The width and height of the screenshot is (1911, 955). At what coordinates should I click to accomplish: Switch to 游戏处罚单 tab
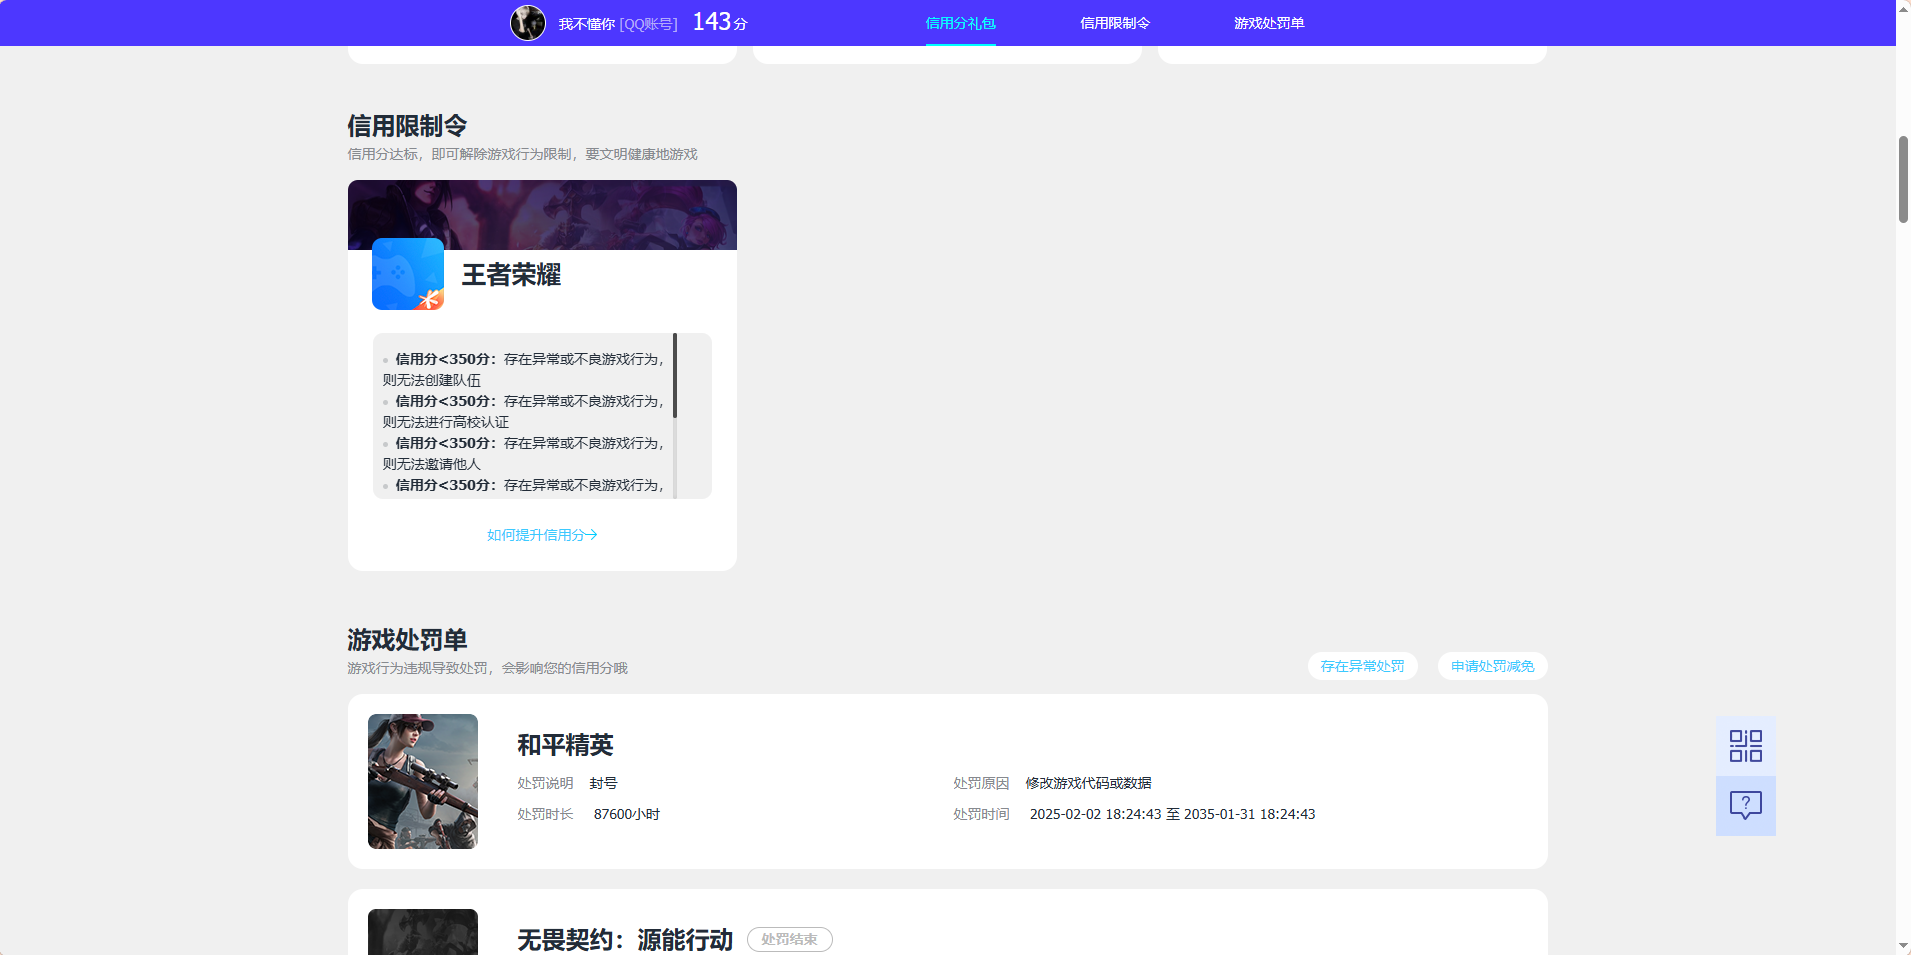(1269, 23)
